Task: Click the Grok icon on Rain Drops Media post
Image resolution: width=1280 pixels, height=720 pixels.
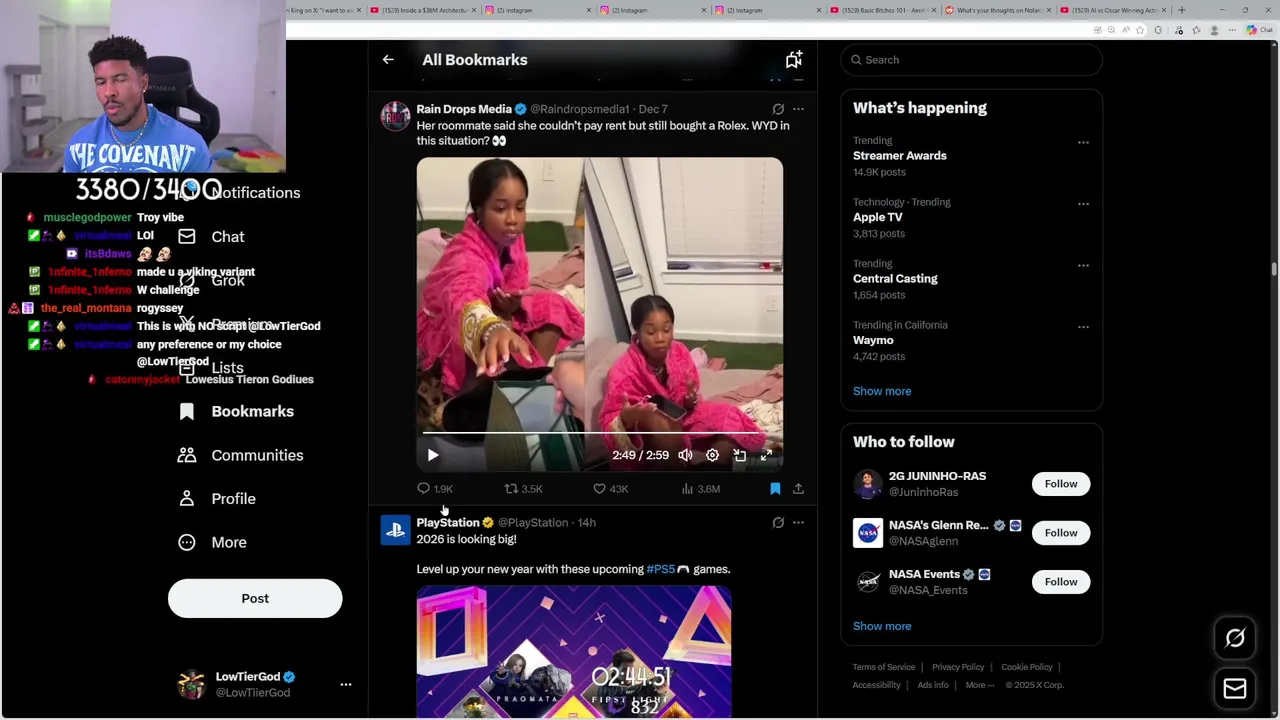Action: click(778, 109)
